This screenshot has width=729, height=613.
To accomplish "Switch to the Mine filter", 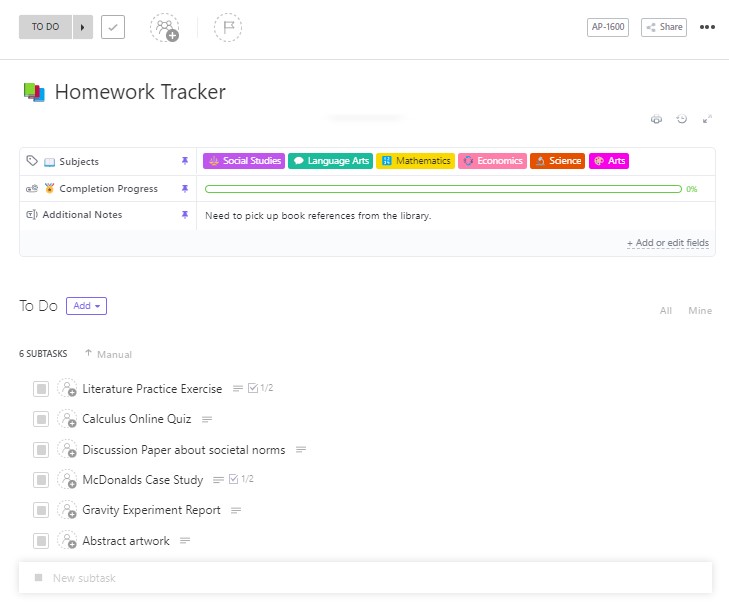I will [700, 311].
